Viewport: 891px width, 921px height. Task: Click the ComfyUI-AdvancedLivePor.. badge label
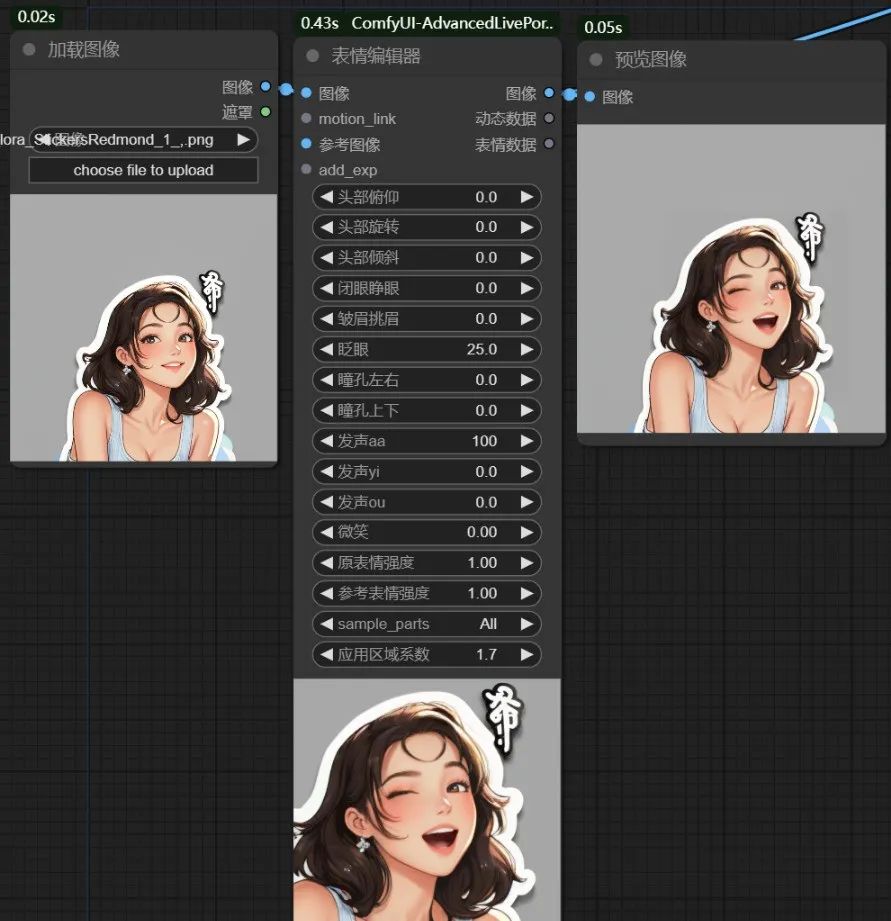pos(452,23)
